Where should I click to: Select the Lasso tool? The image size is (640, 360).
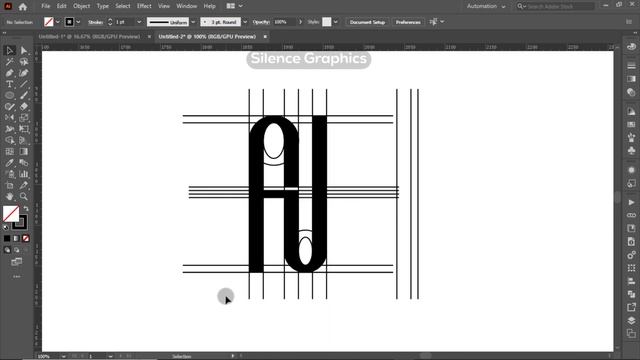click(24, 62)
